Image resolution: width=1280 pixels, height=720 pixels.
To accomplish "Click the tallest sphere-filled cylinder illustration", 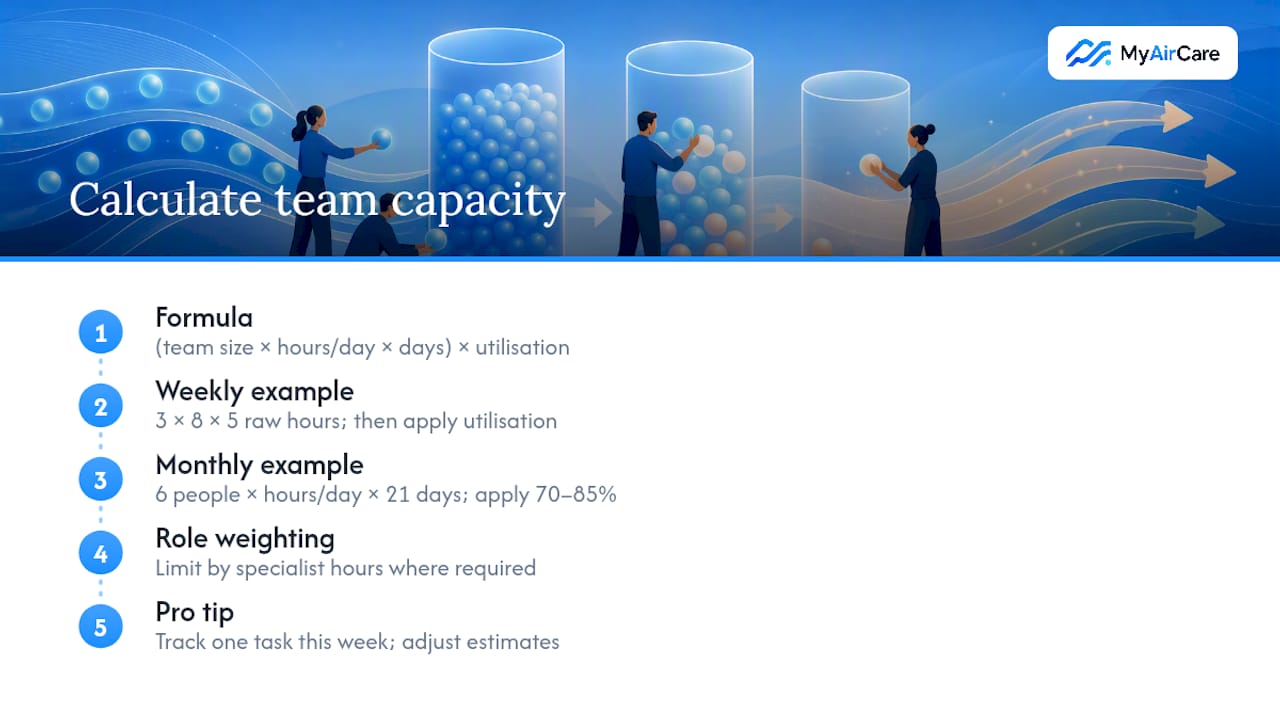I will (496, 142).
